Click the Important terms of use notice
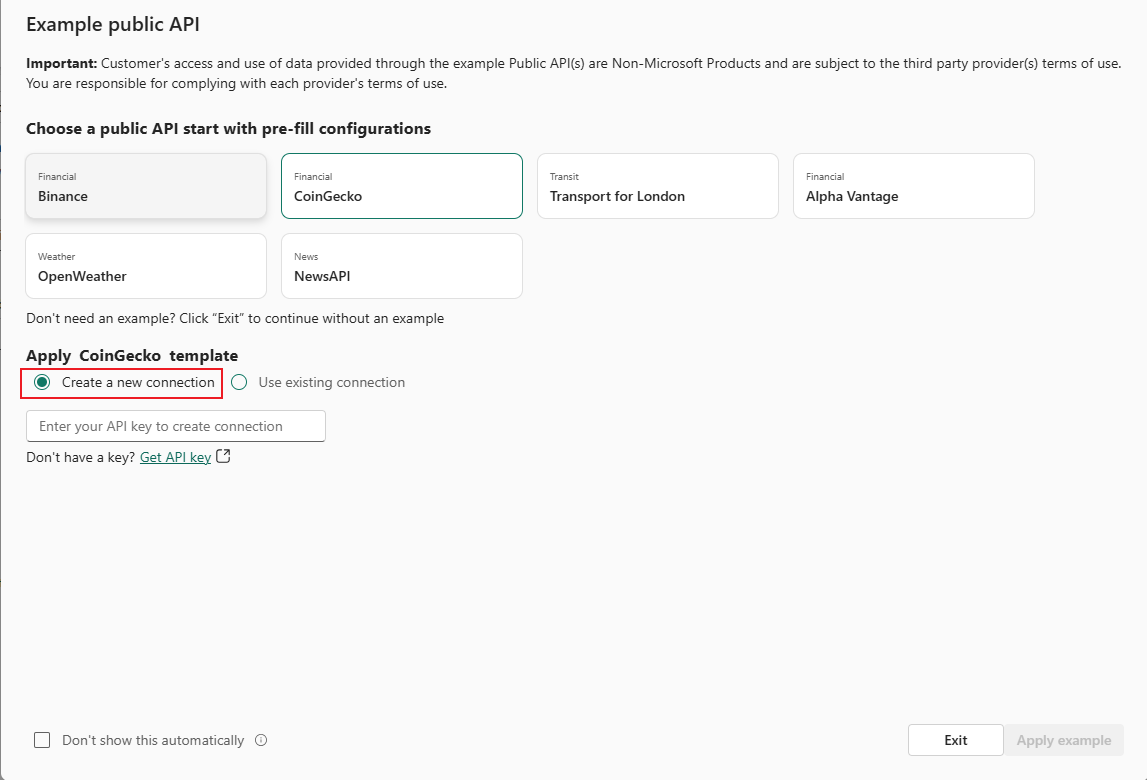Image resolution: width=1147 pixels, height=780 pixels. (x=573, y=73)
